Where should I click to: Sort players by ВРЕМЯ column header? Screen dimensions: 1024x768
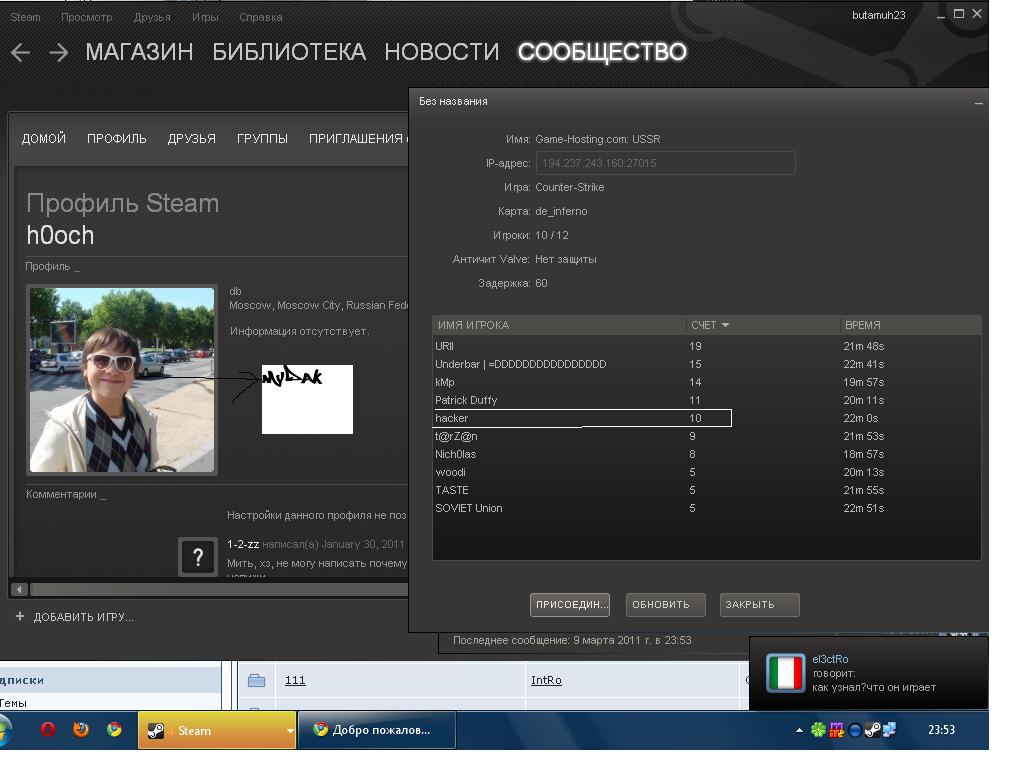point(909,325)
